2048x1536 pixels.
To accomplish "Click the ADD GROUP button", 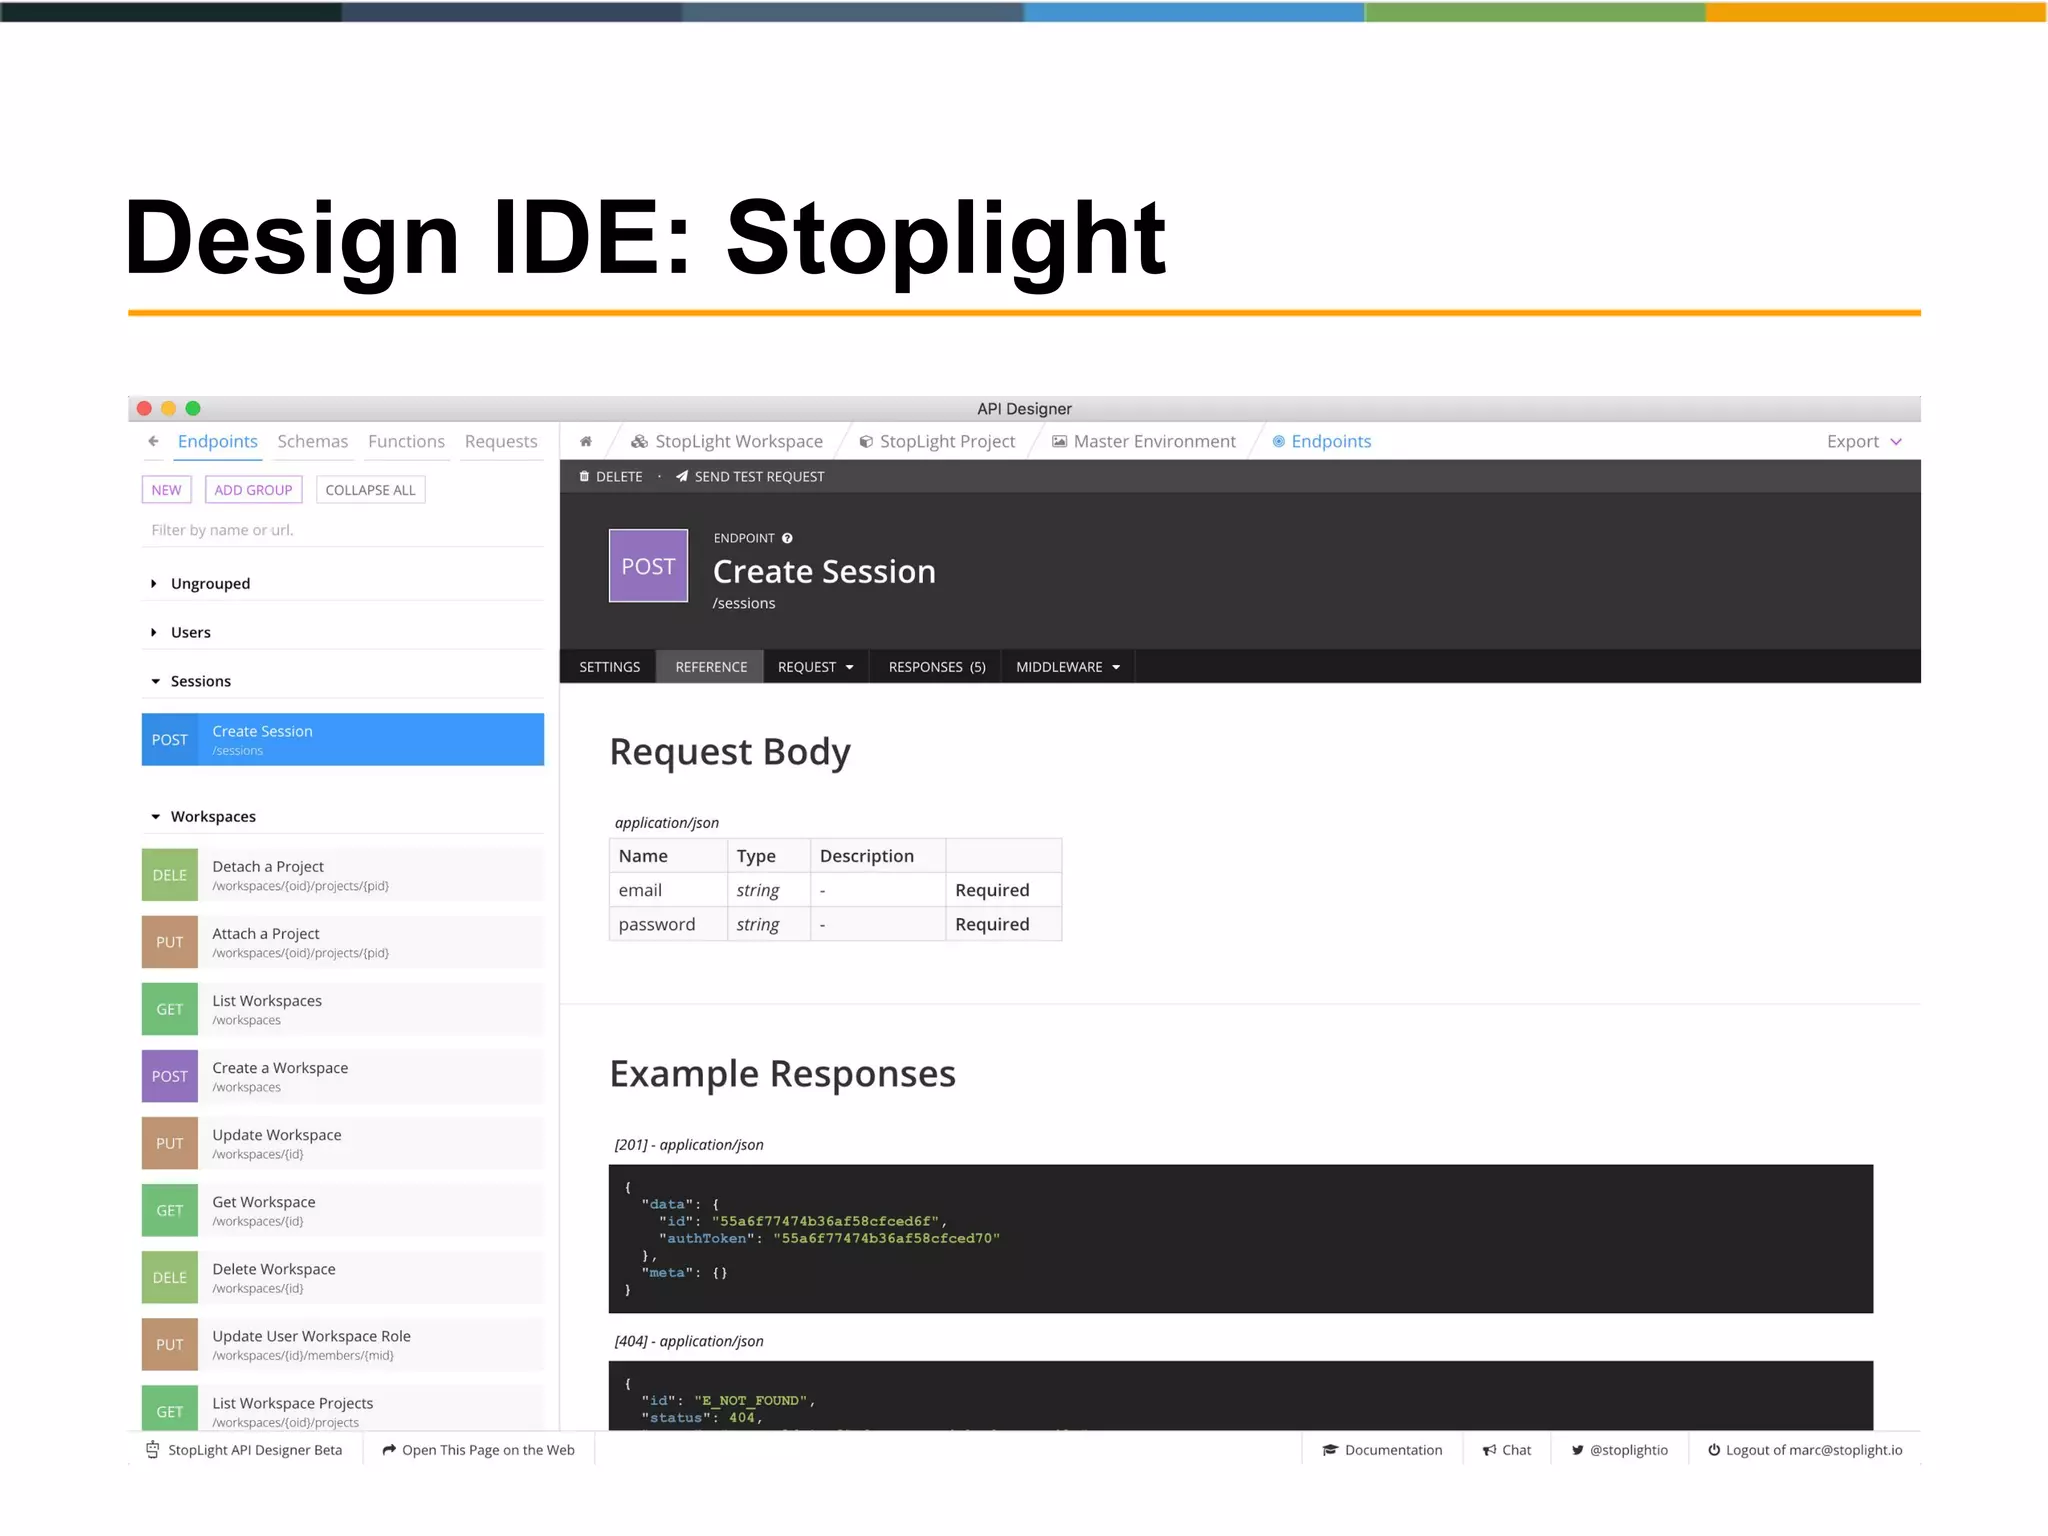I will coord(253,490).
